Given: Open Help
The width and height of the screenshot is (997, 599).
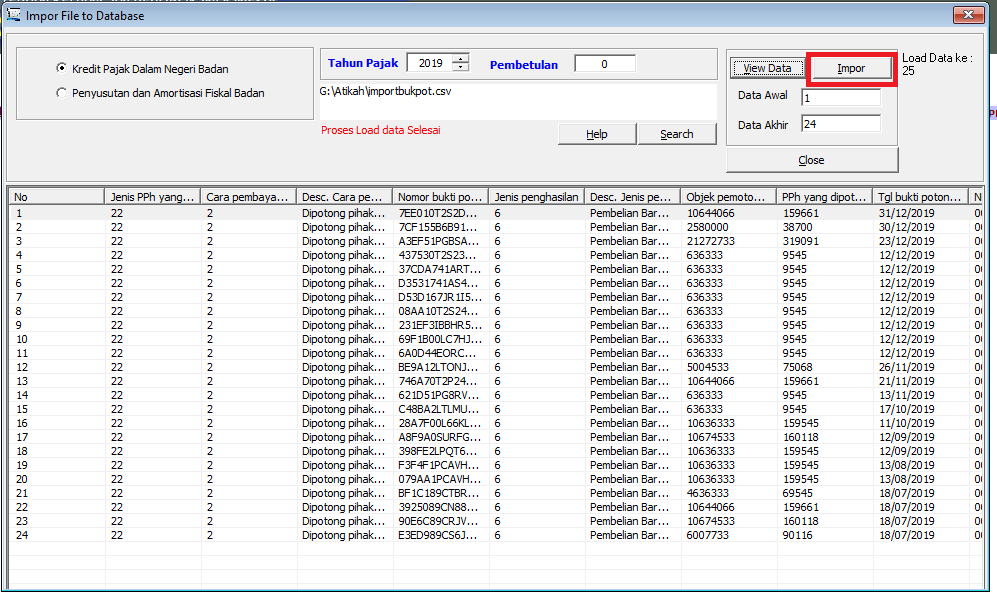Looking at the screenshot, I should pos(596,134).
